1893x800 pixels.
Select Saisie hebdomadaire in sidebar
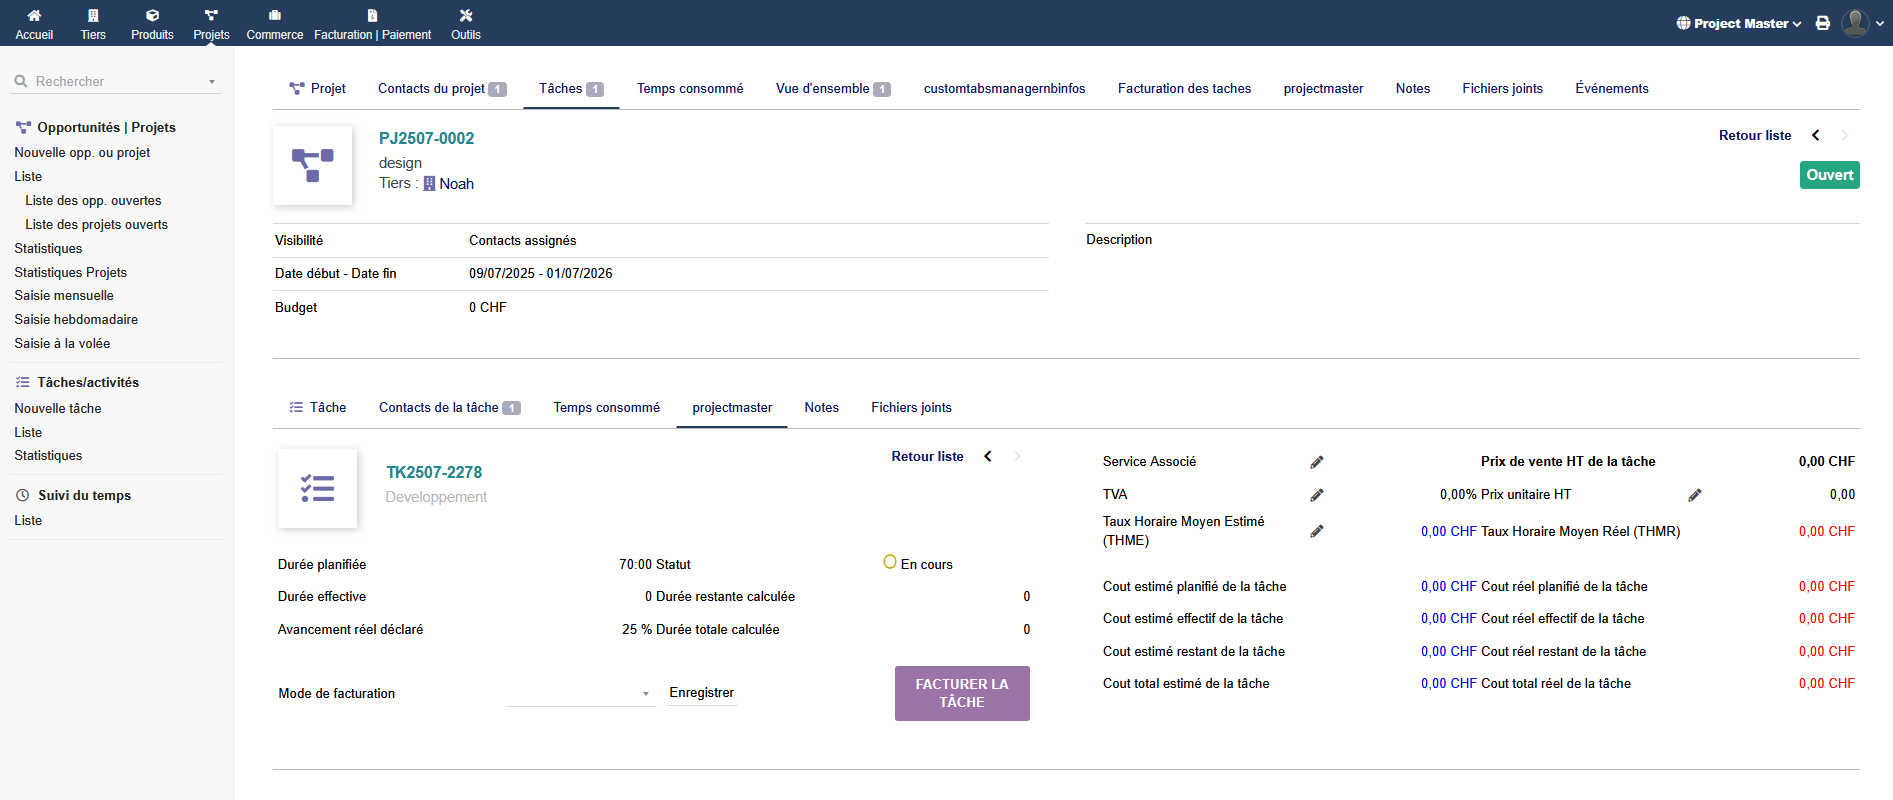pyautogui.click(x=76, y=320)
